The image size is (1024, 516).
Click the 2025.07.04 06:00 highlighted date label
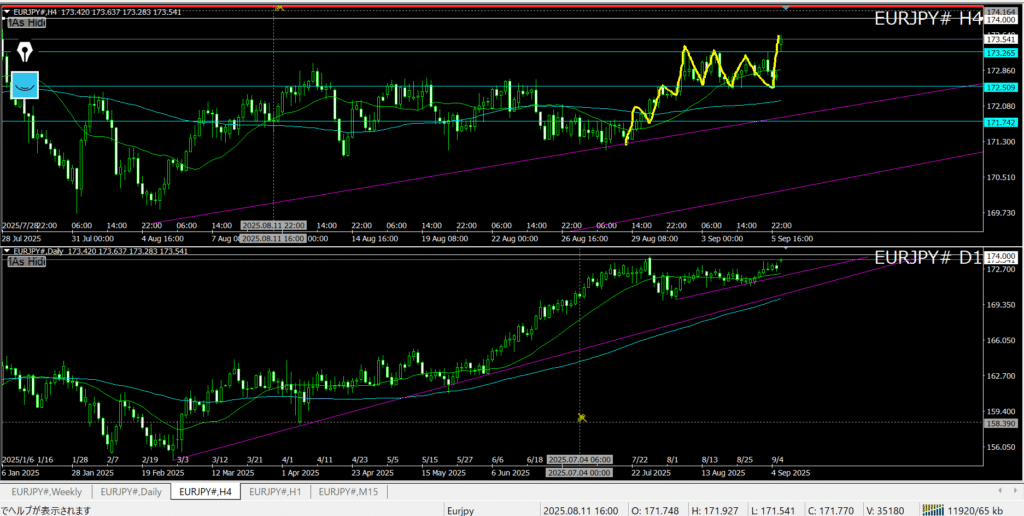(x=579, y=459)
